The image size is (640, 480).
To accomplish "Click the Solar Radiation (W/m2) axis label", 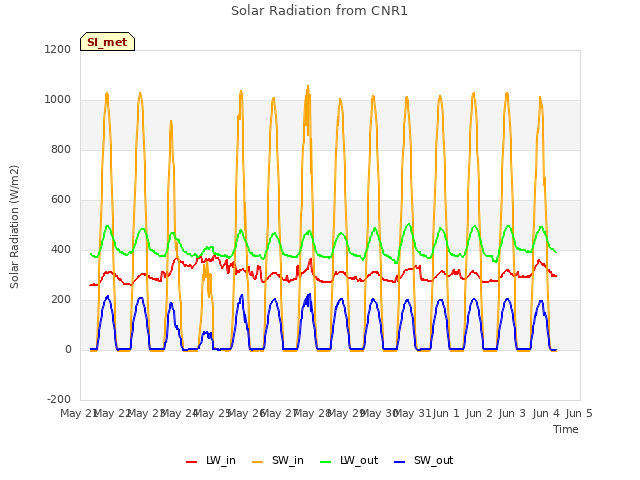I will pos(14,227).
